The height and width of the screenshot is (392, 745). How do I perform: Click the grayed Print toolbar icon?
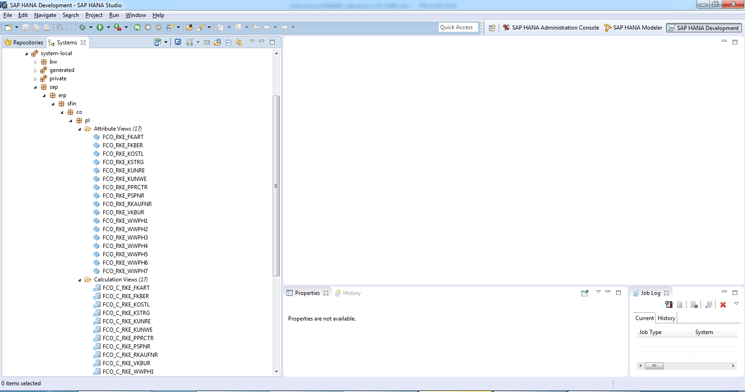pyautogui.click(x=47, y=28)
